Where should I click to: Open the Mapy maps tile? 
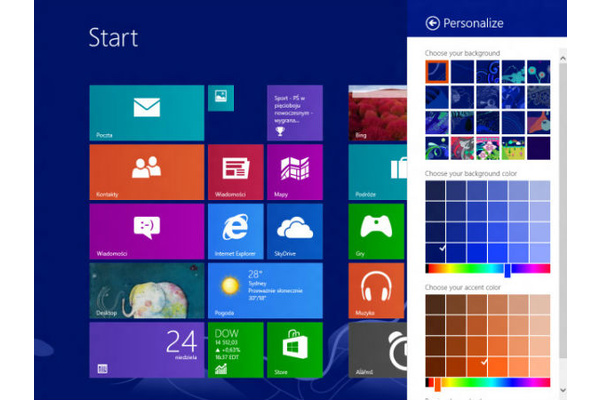click(x=295, y=172)
